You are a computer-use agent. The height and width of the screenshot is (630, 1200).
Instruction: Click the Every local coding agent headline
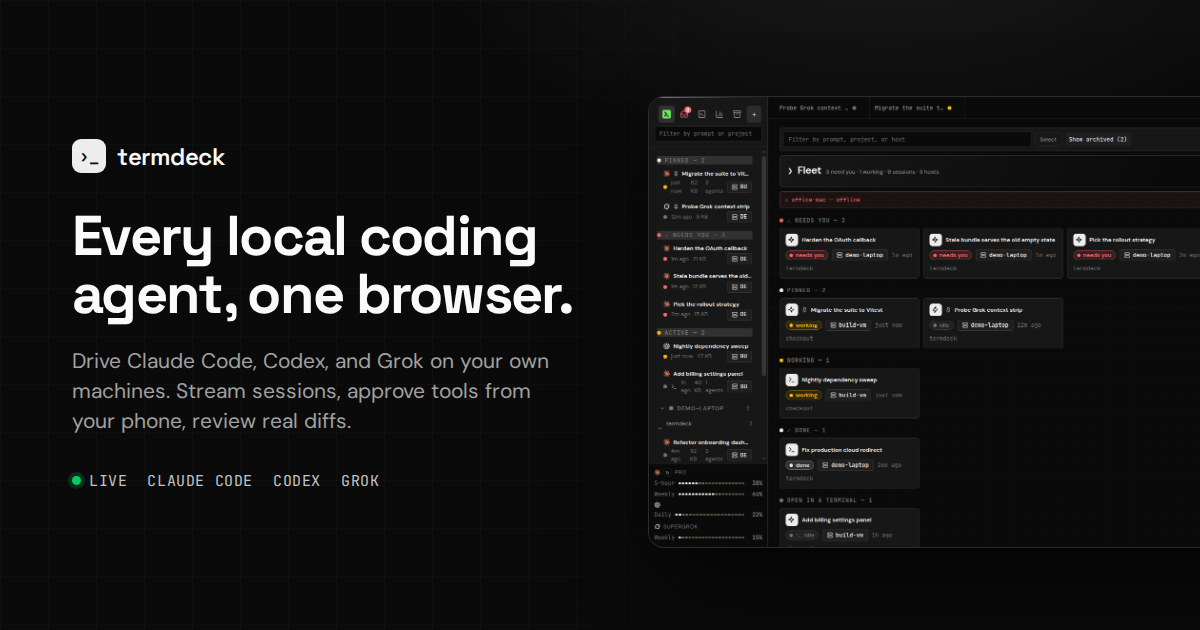[x=323, y=267]
